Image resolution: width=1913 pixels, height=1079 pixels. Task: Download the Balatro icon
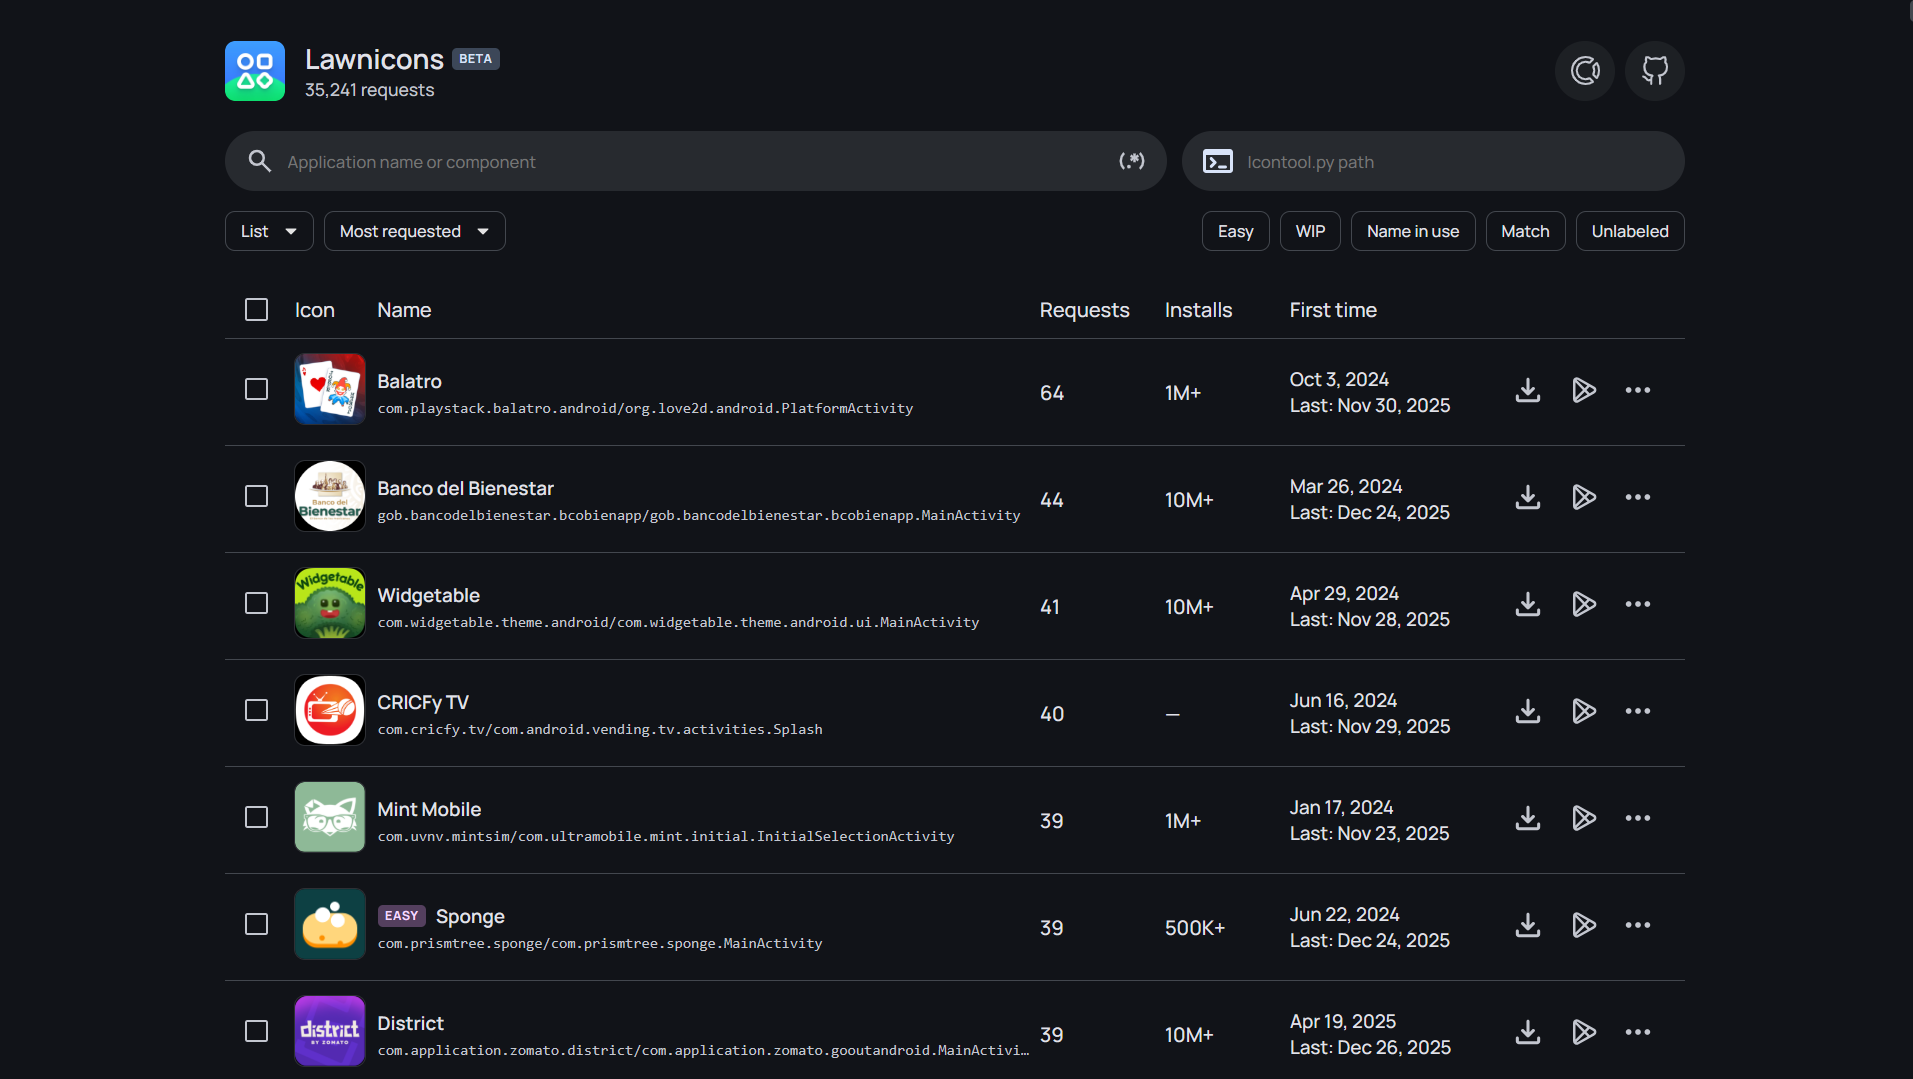1527,391
